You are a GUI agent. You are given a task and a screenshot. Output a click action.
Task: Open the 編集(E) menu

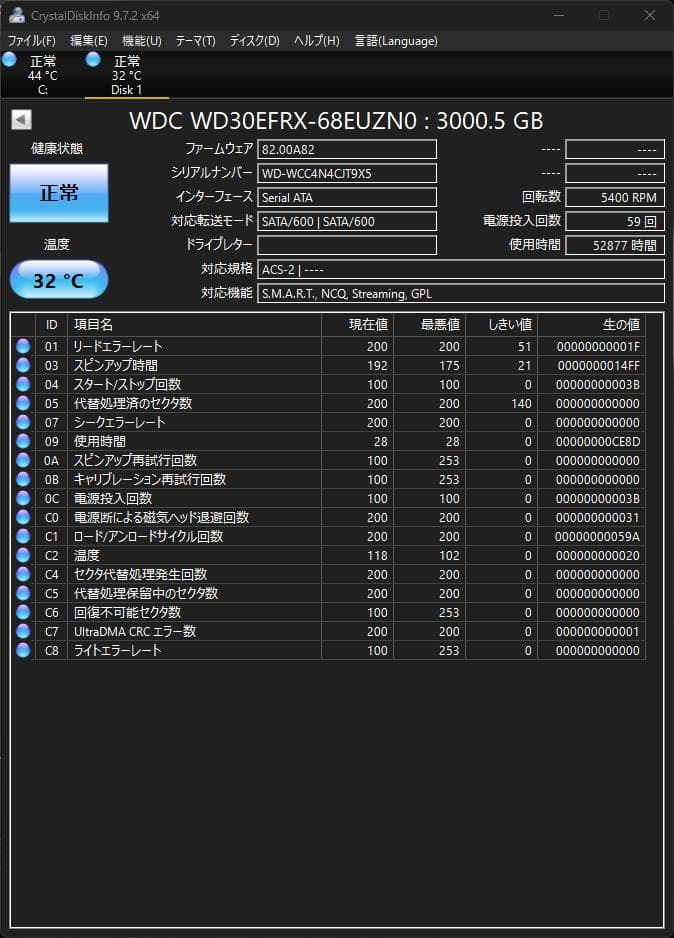point(89,41)
